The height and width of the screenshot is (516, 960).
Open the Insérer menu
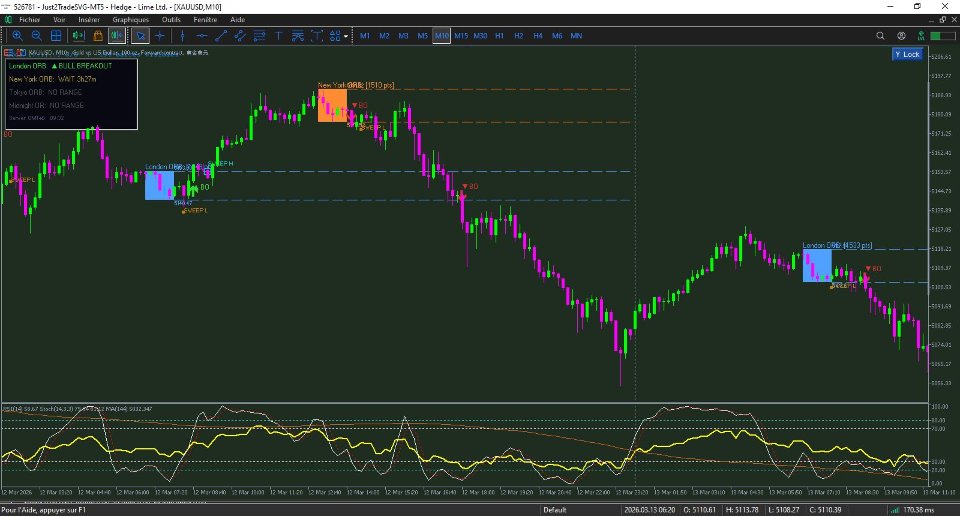[89, 20]
